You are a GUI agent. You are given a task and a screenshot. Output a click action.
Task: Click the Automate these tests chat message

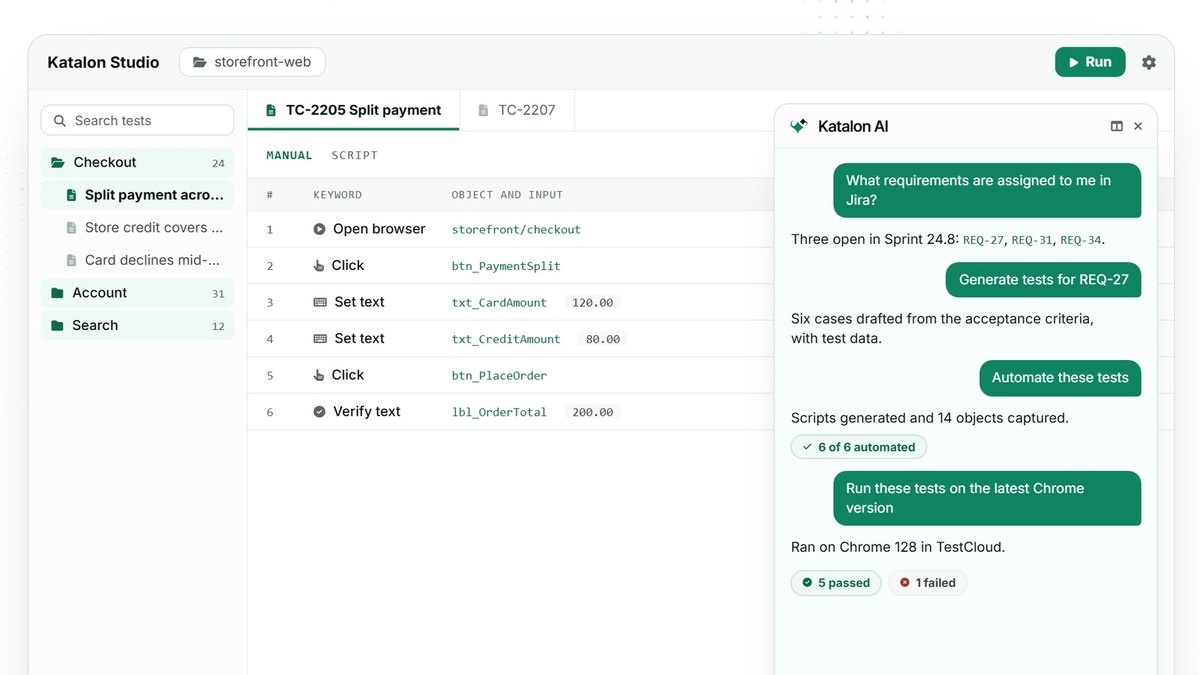coord(1060,378)
